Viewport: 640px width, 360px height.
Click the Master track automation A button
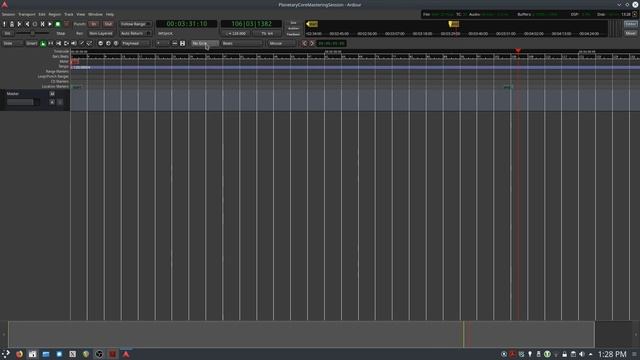click(52, 102)
